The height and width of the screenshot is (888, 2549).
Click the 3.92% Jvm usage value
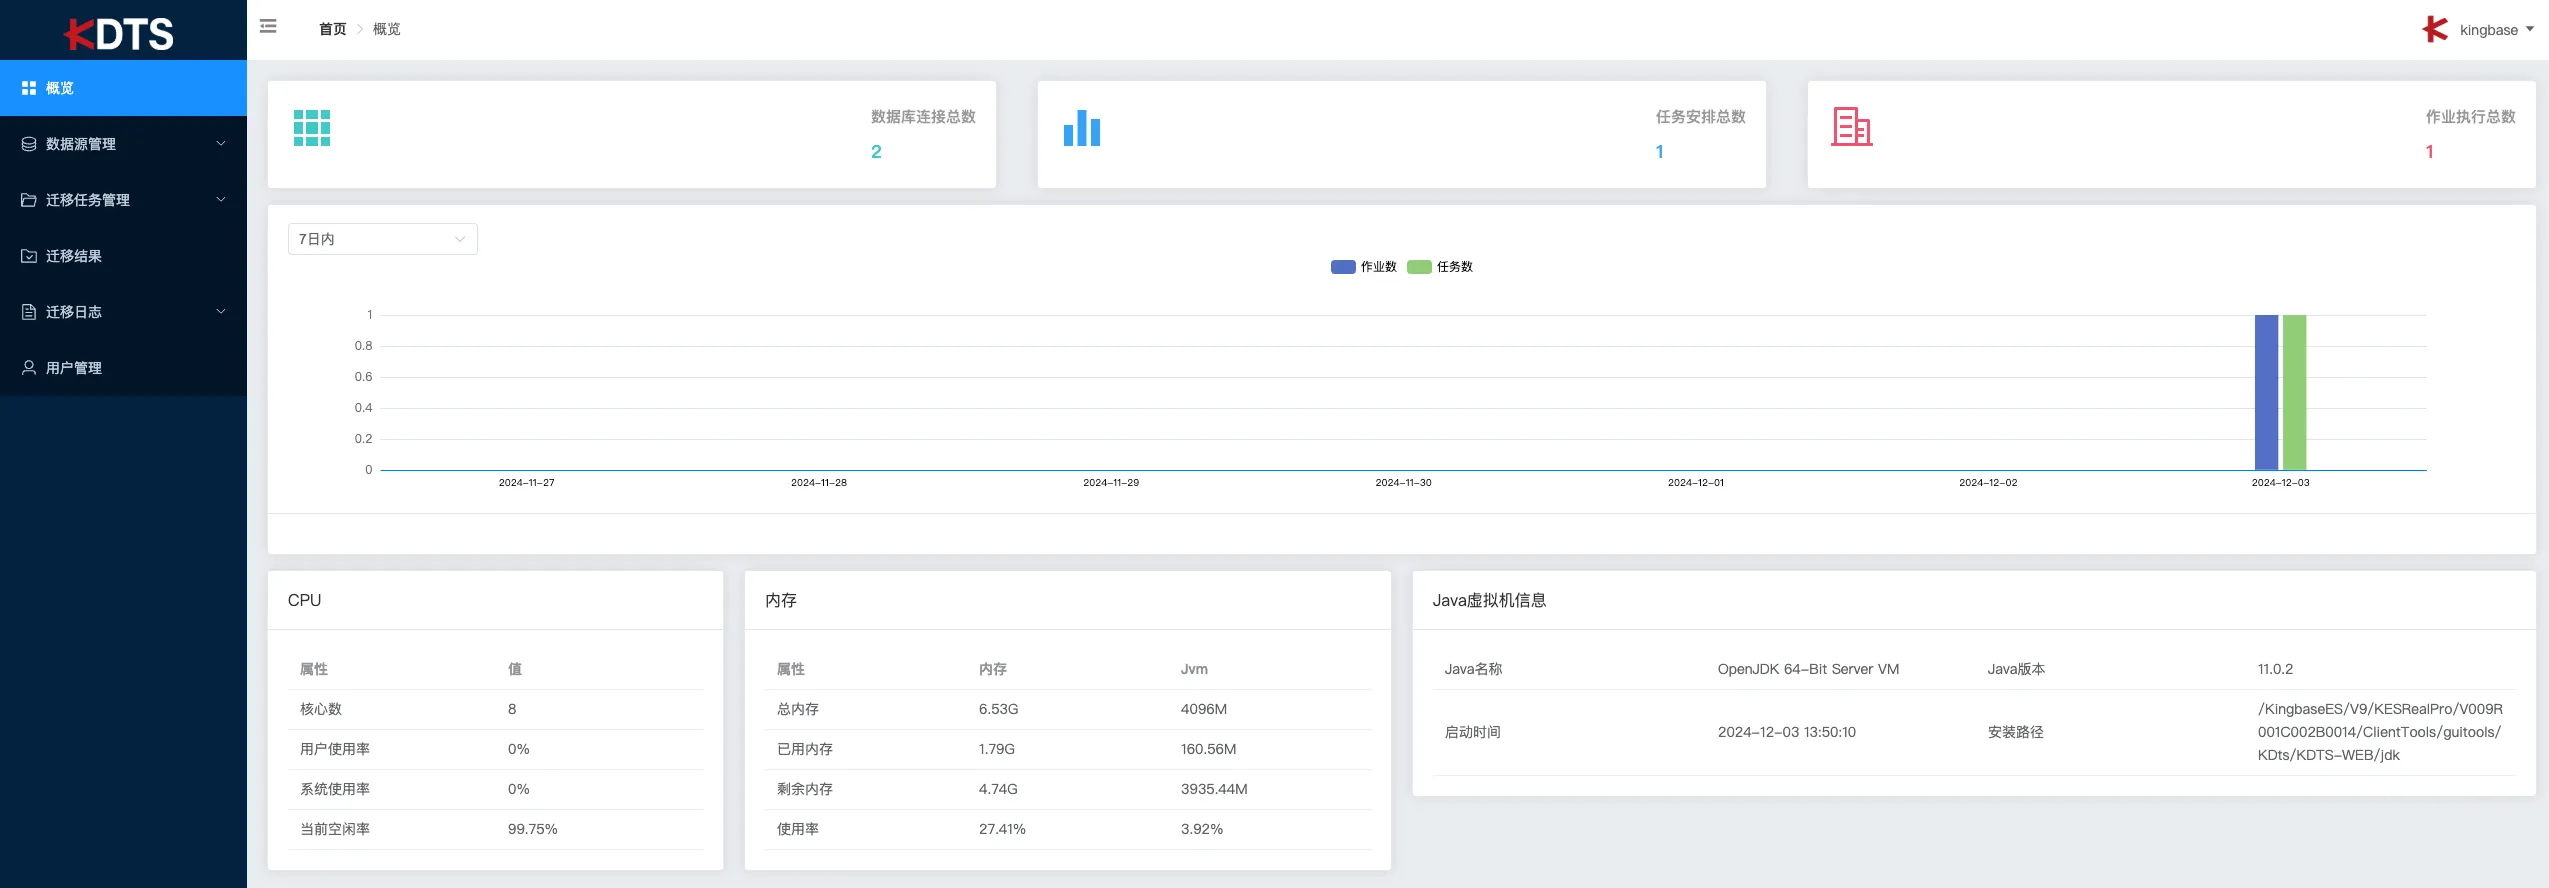pos(1202,829)
